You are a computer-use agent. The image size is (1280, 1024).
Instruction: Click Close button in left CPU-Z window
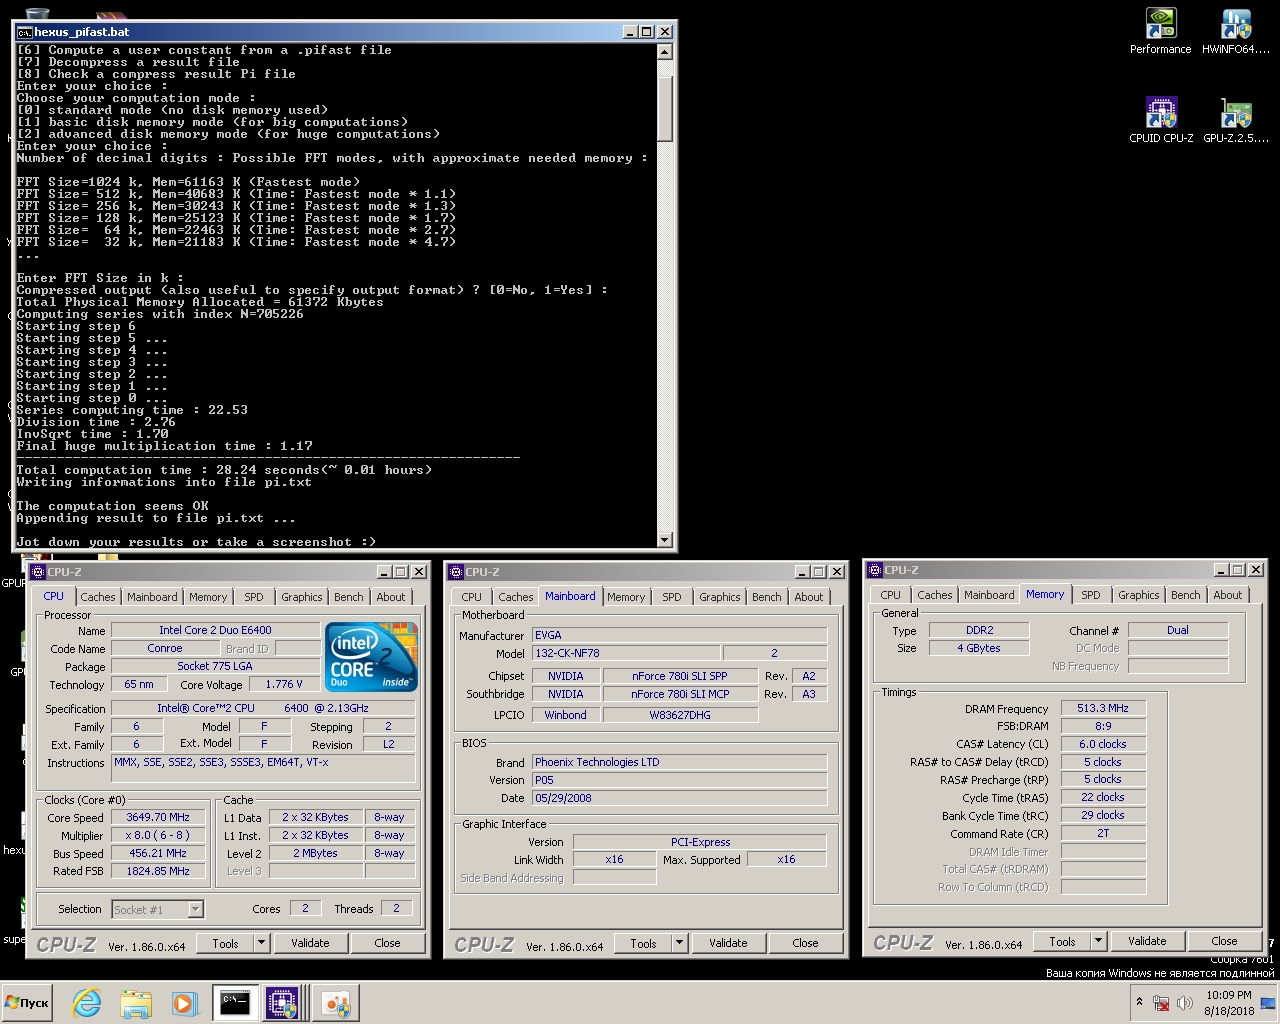(x=387, y=943)
